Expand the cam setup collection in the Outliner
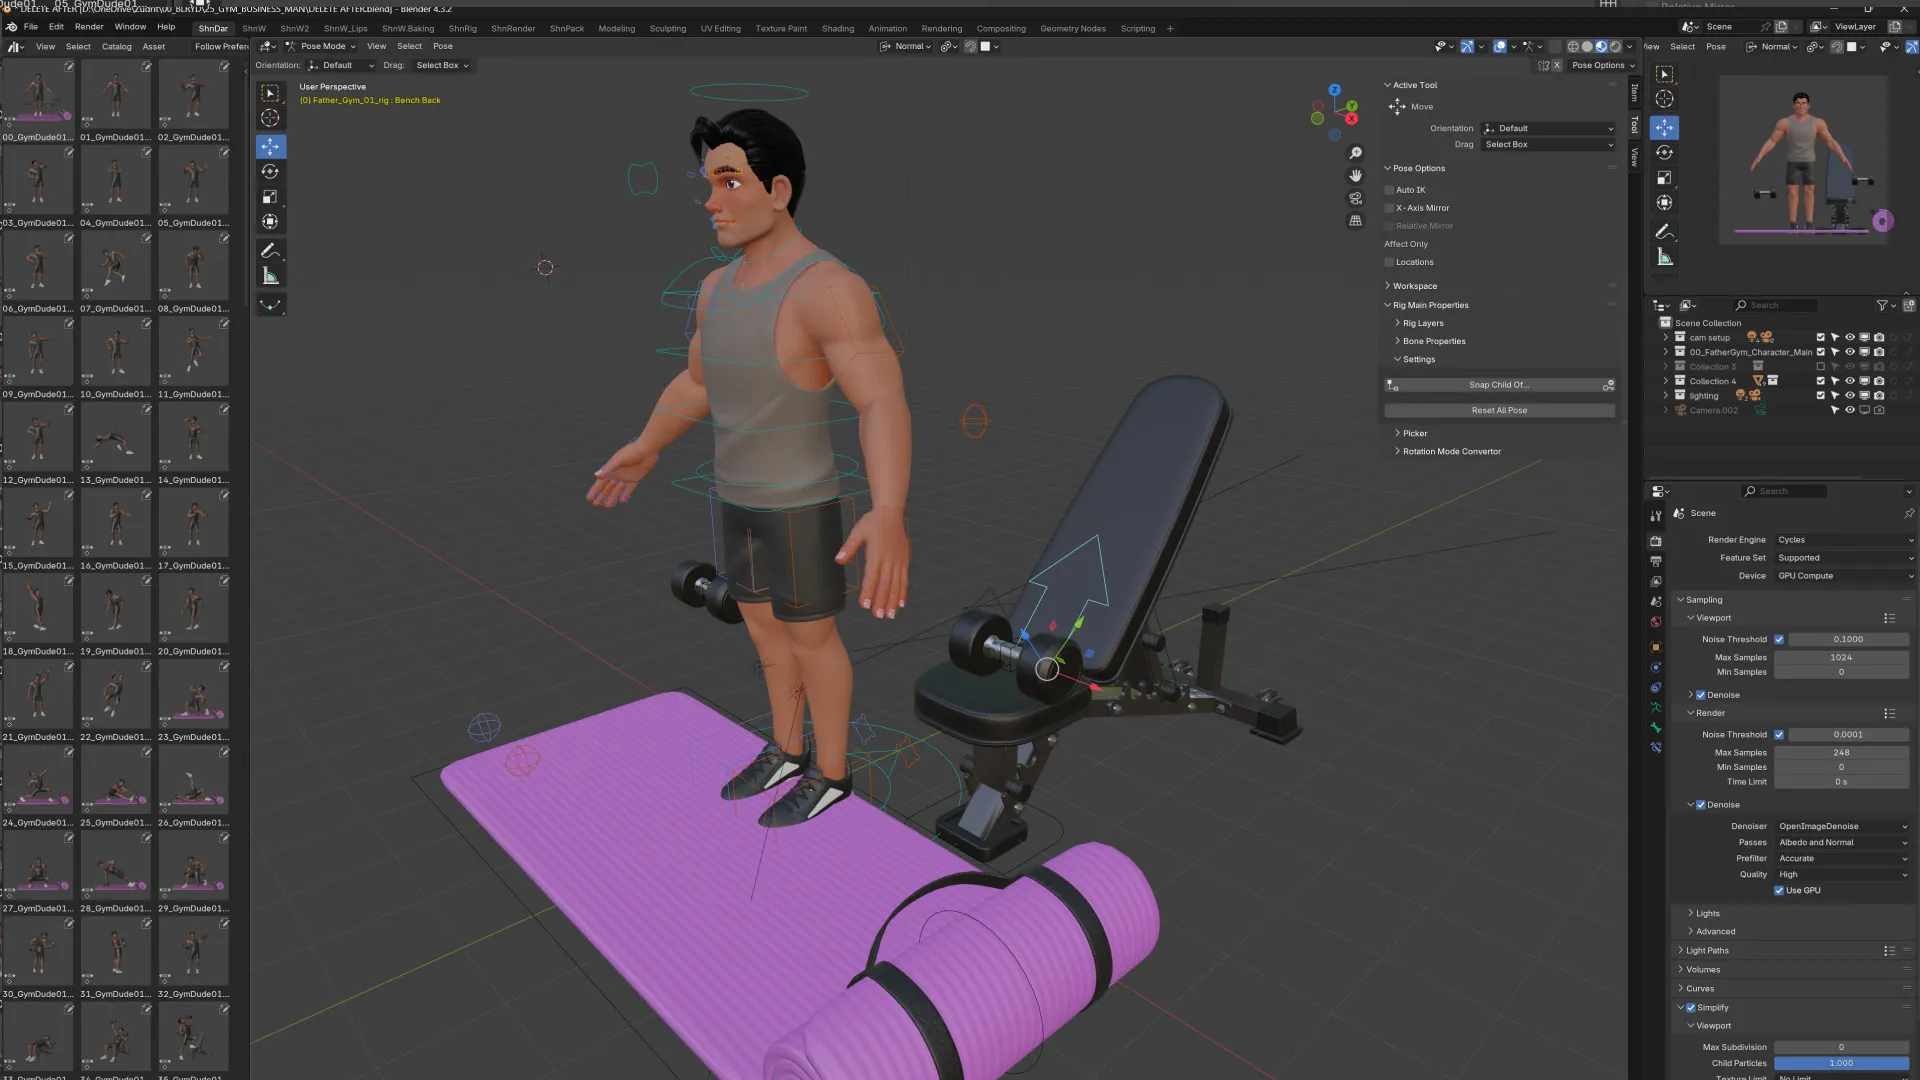This screenshot has width=1920, height=1080. click(1666, 337)
